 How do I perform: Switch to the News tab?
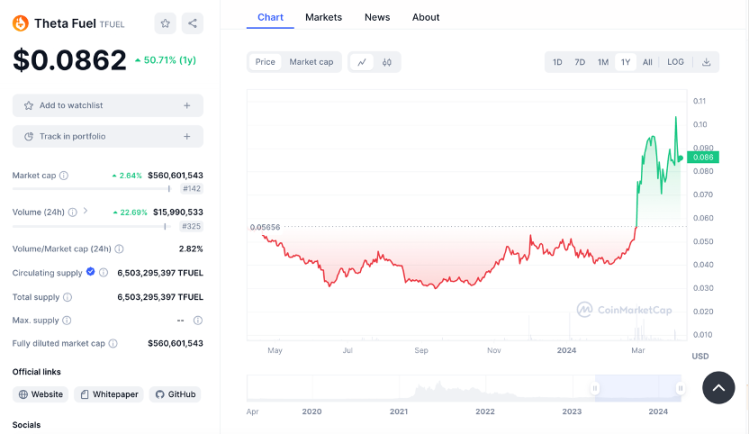click(x=377, y=17)
